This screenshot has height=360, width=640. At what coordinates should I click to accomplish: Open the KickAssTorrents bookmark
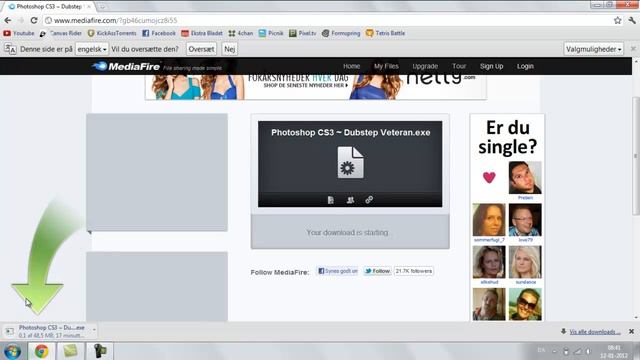pos(112,33)
